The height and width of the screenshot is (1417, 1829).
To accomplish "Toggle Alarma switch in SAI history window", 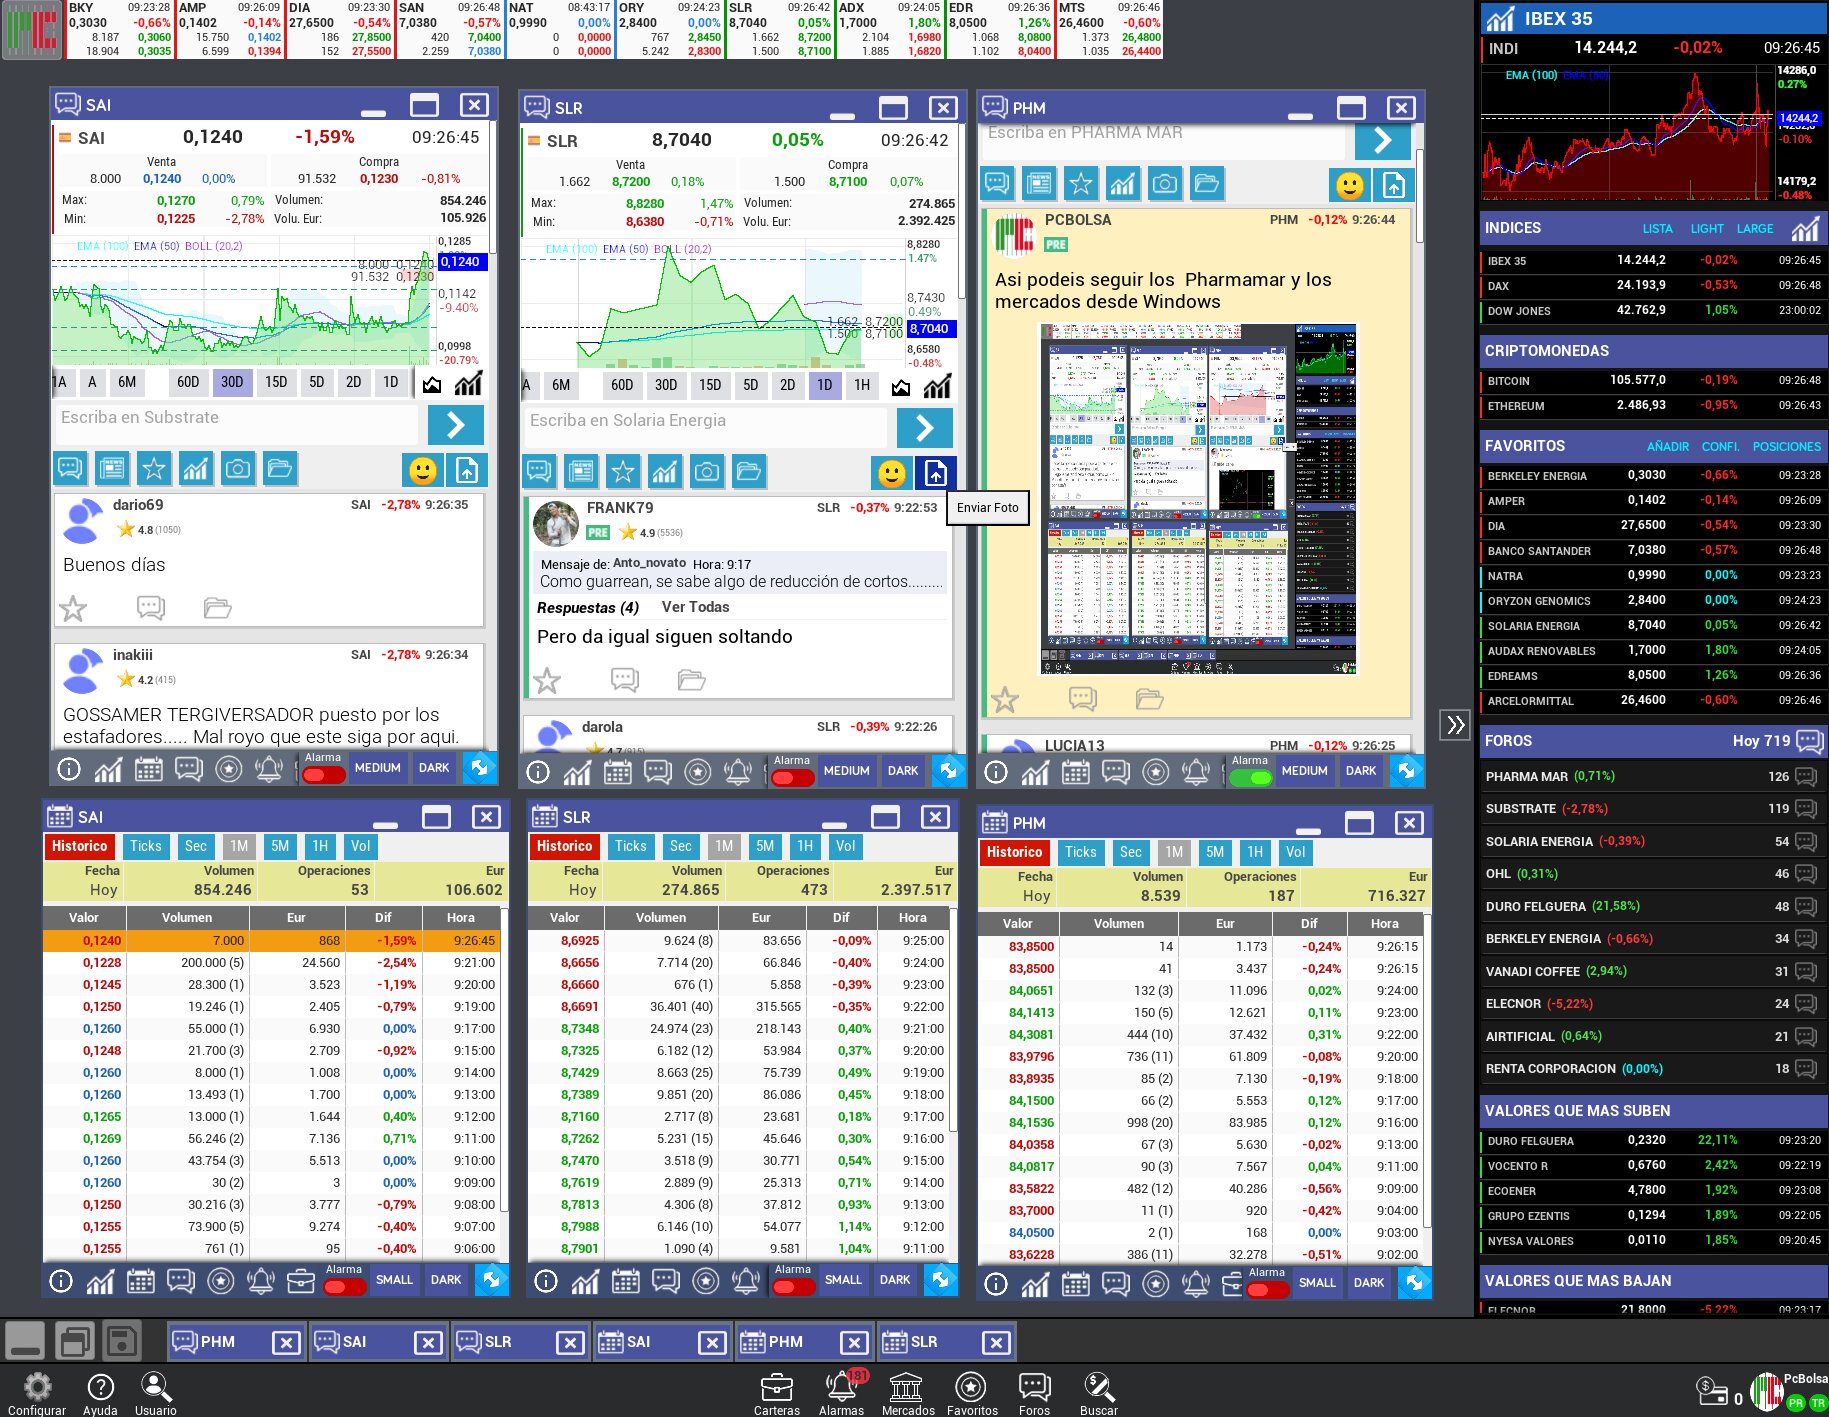I will click(344, 1287).
